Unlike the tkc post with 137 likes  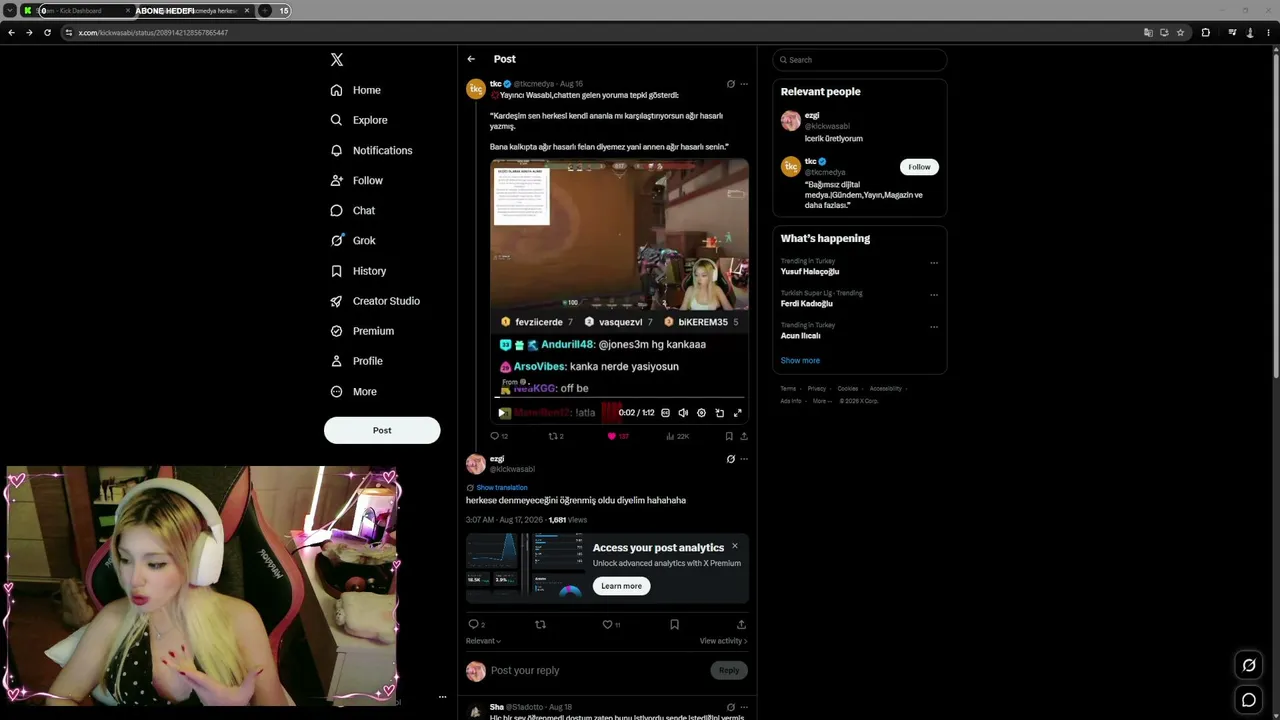[x=618, y=436]
